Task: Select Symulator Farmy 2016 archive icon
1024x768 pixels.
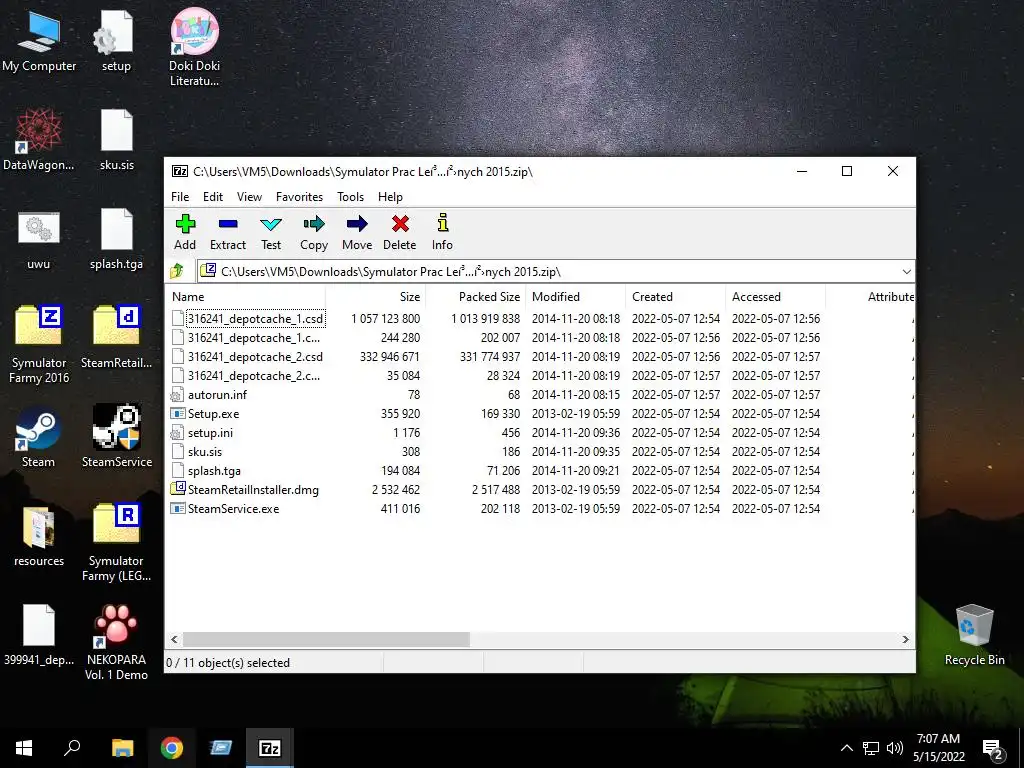Action: pyautogui.click(x=39, y=344)
